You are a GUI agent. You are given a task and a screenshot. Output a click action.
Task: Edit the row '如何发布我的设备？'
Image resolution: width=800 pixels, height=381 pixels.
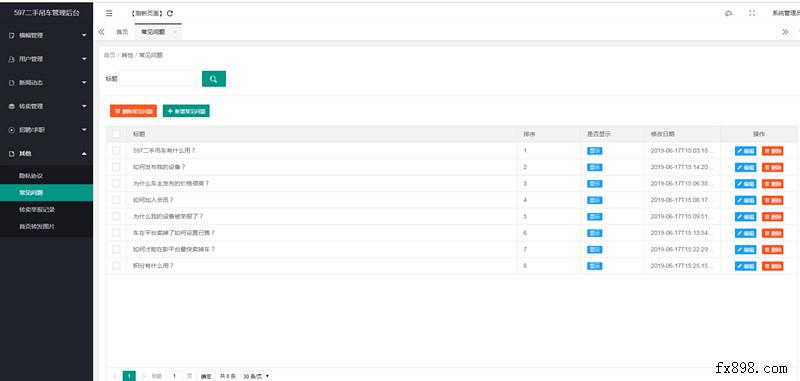tap(745, 167)
